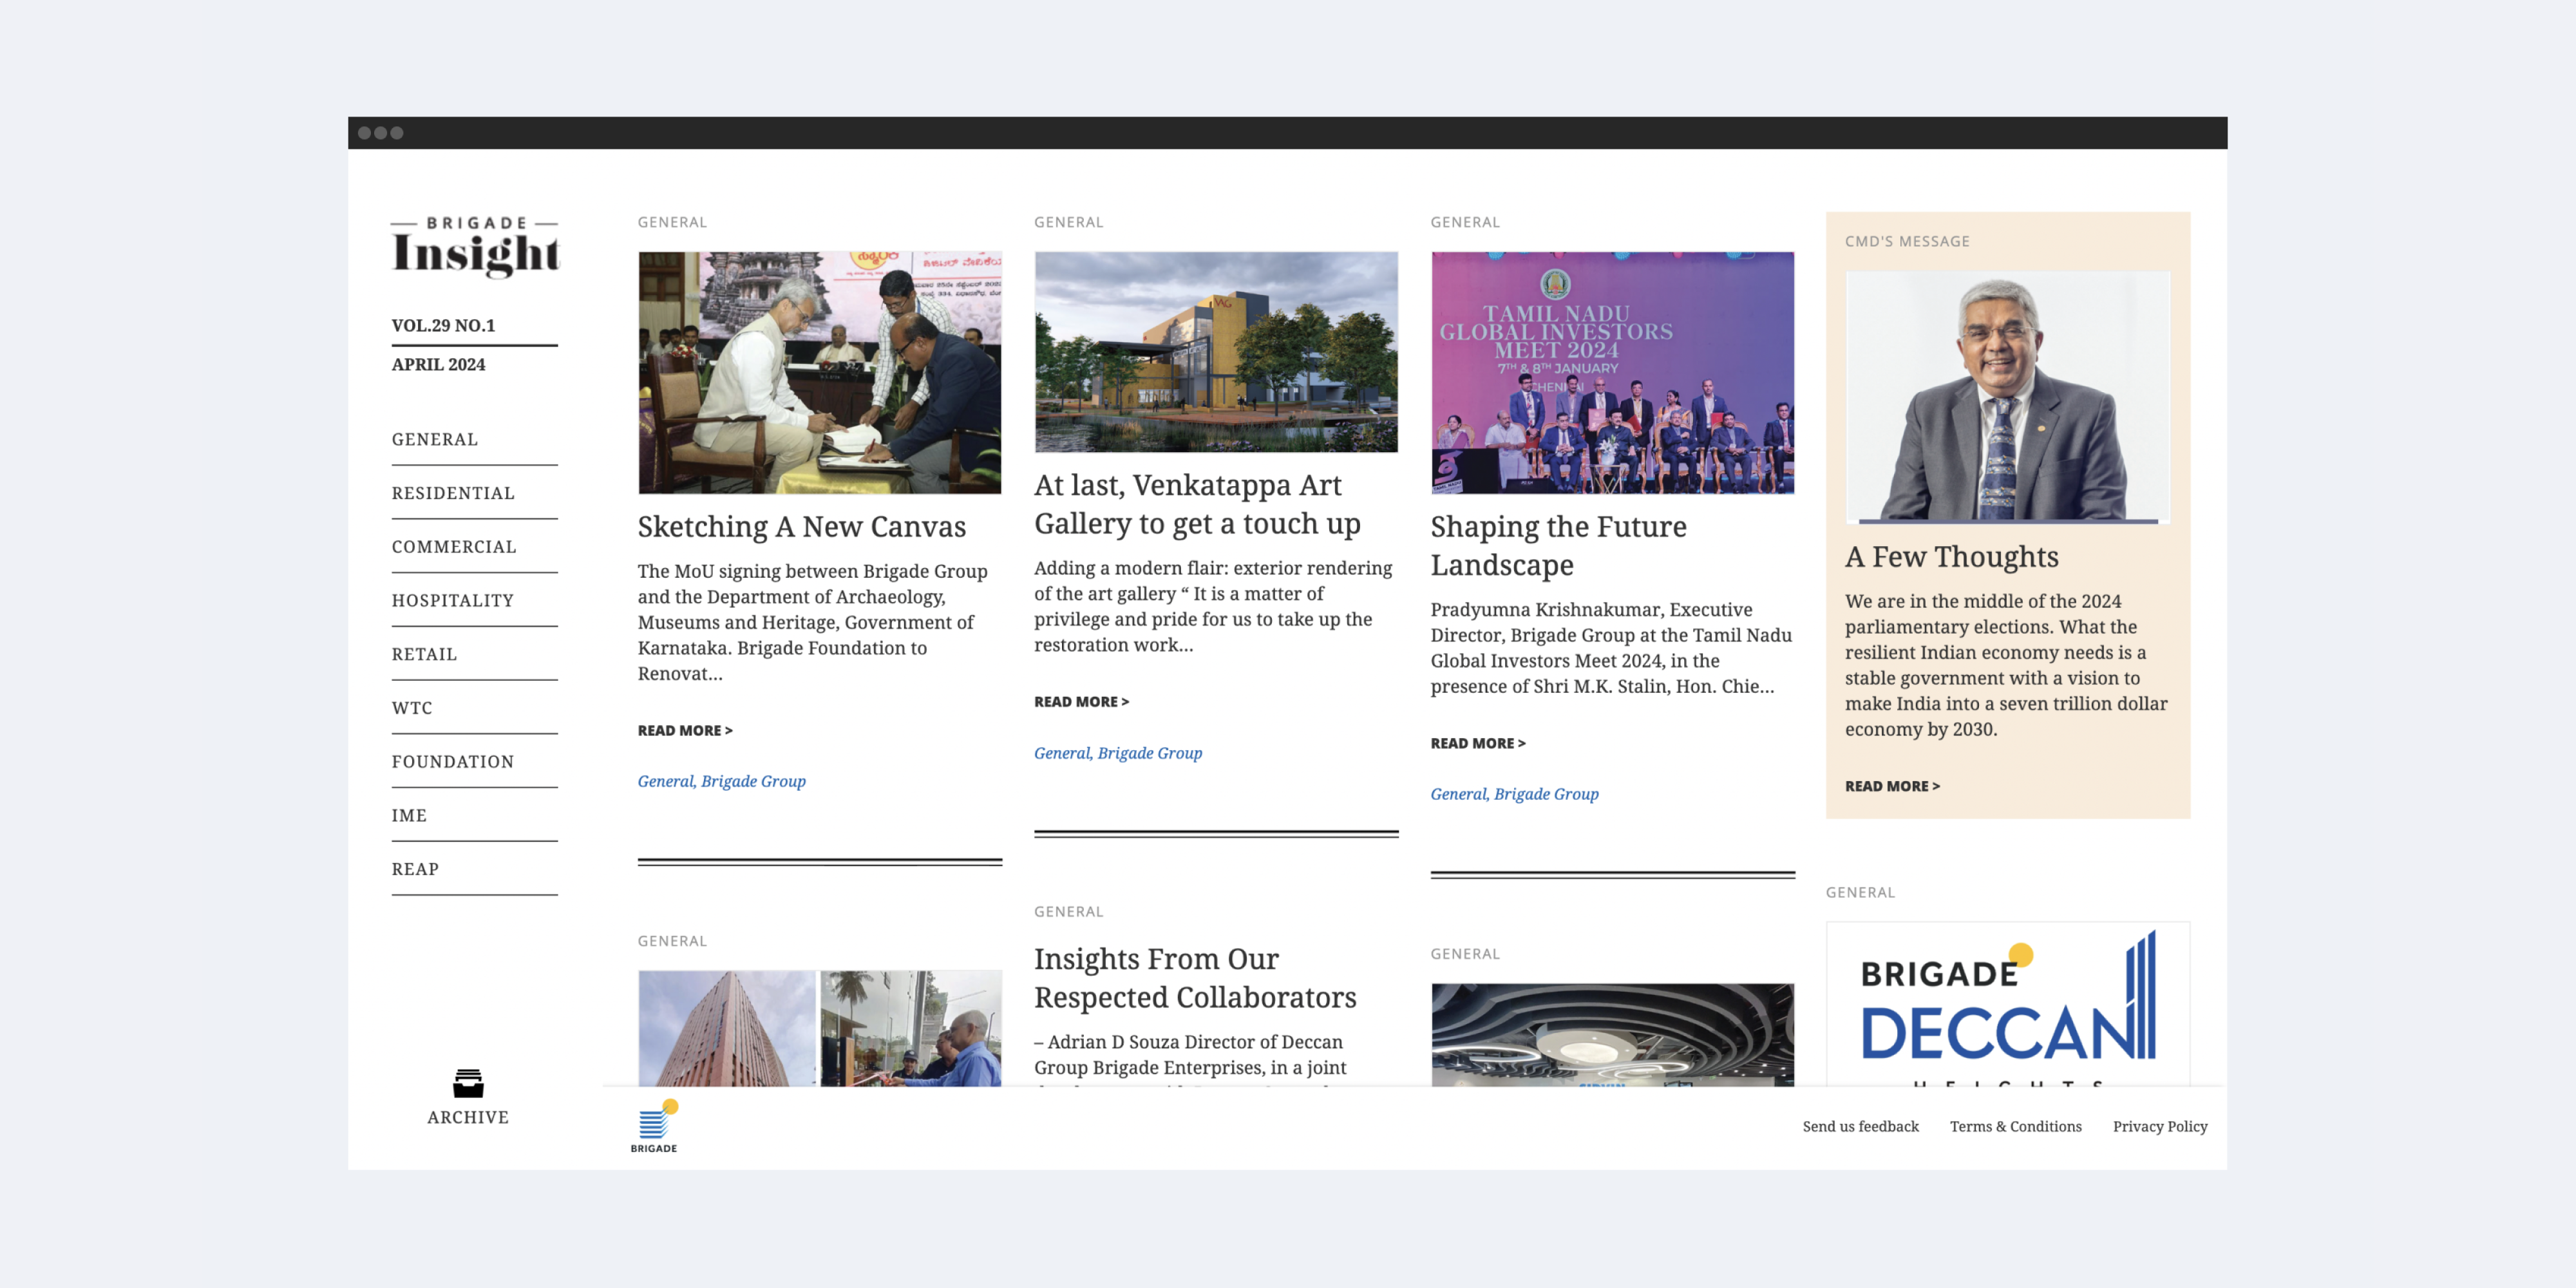This screenshot has height=1288, width=2576.
Task: Open Venkatappa Art Gallery article title
Action: (1197, 504)
